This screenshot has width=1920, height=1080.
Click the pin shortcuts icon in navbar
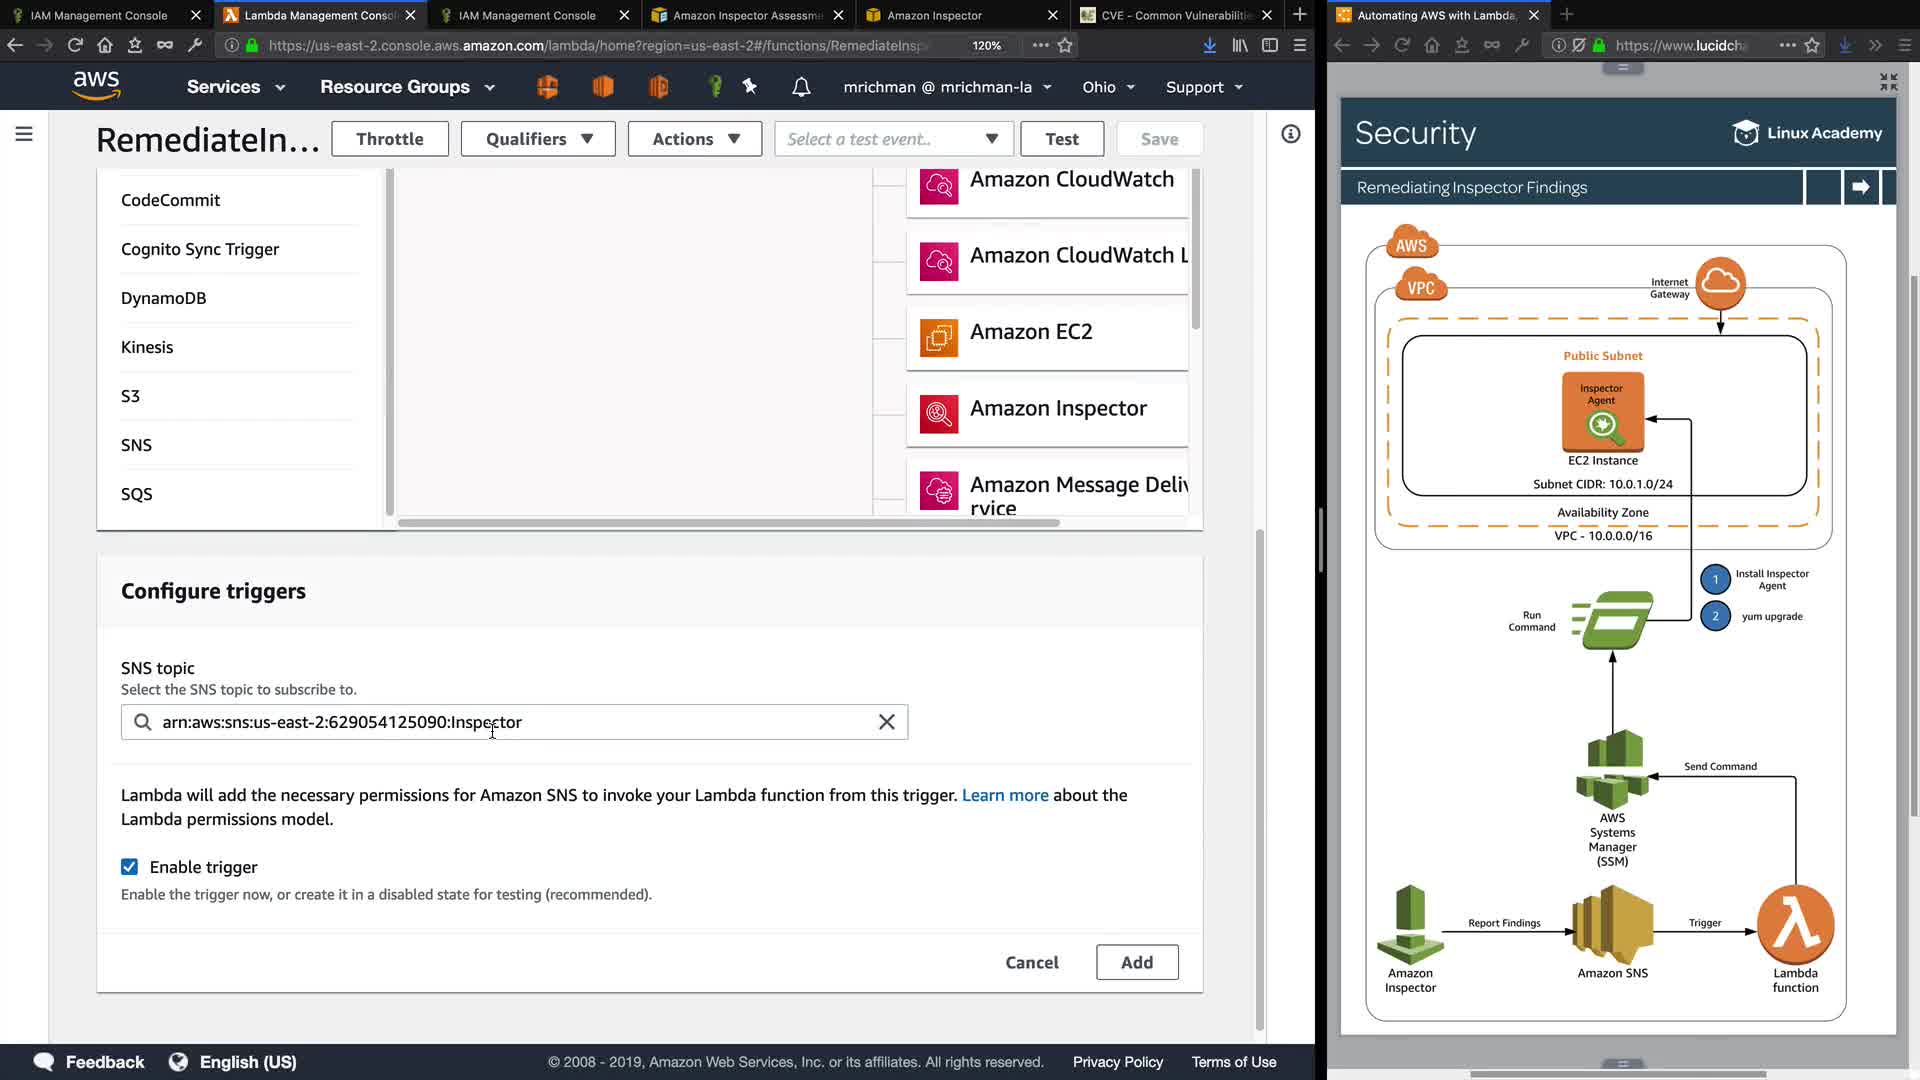coord(750,87)
